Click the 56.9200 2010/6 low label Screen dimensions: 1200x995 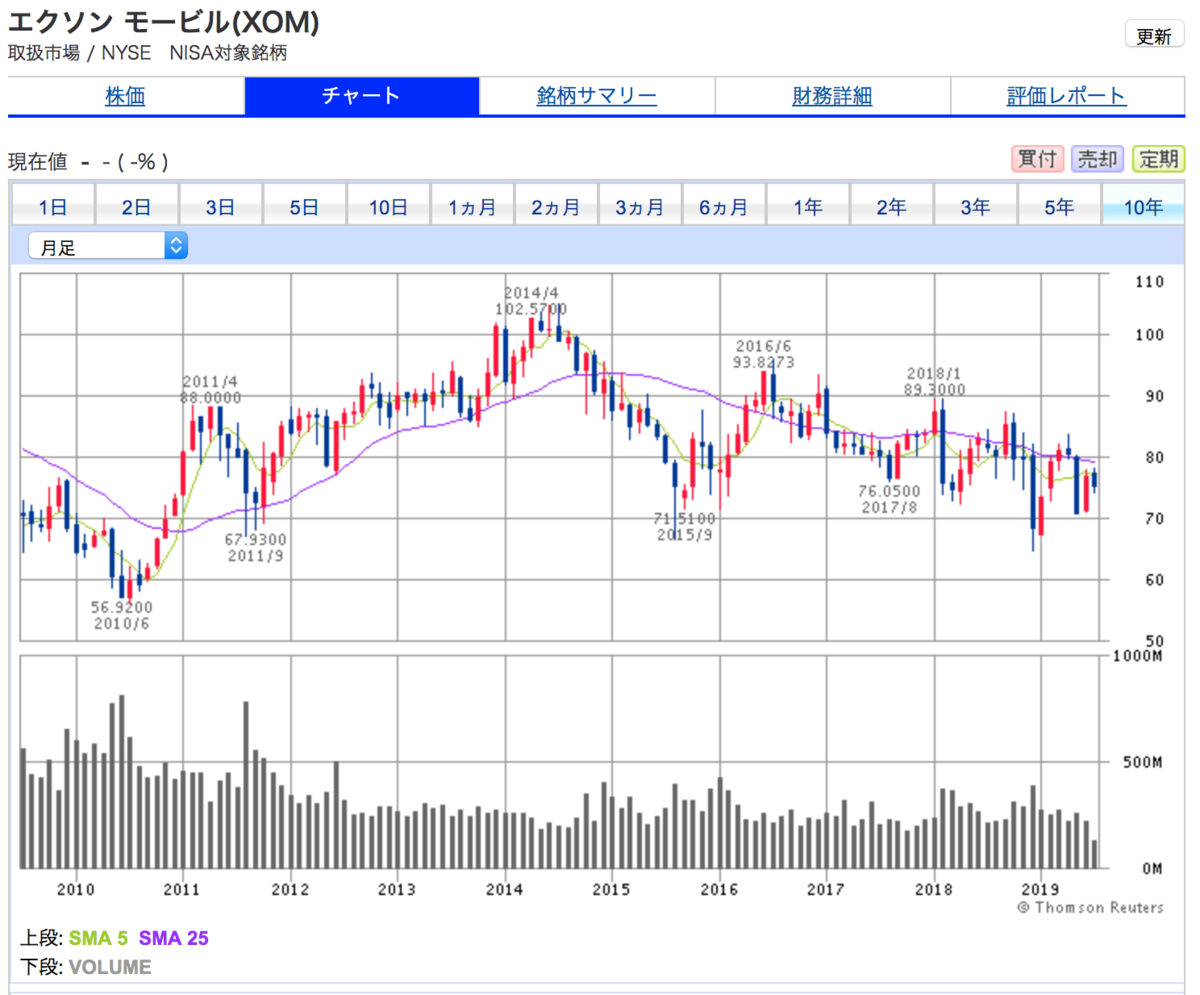(120, 615)
